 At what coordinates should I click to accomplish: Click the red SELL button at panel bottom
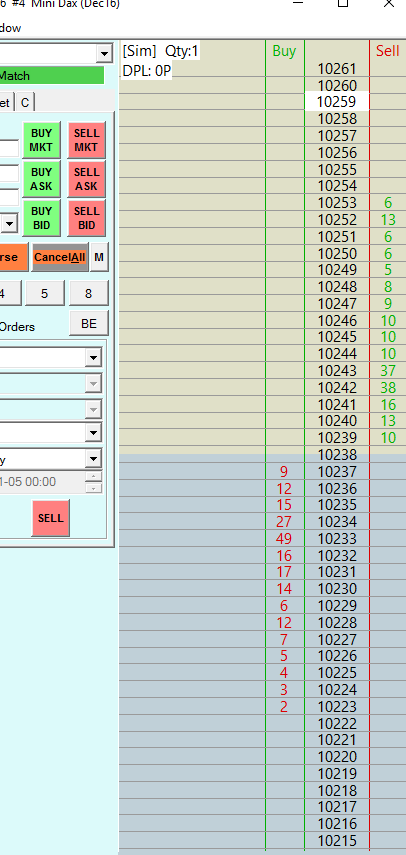pyautogui.click(x=51, y=518)
